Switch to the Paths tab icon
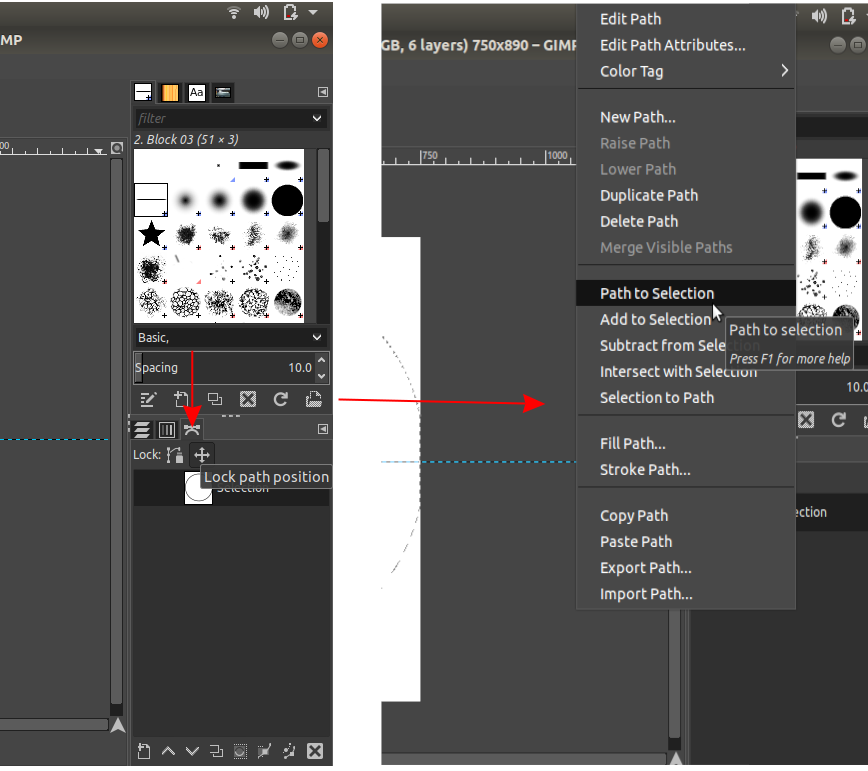Image resolution: width=868 pixels, height=771 pixels. click(x=192, y=429)
